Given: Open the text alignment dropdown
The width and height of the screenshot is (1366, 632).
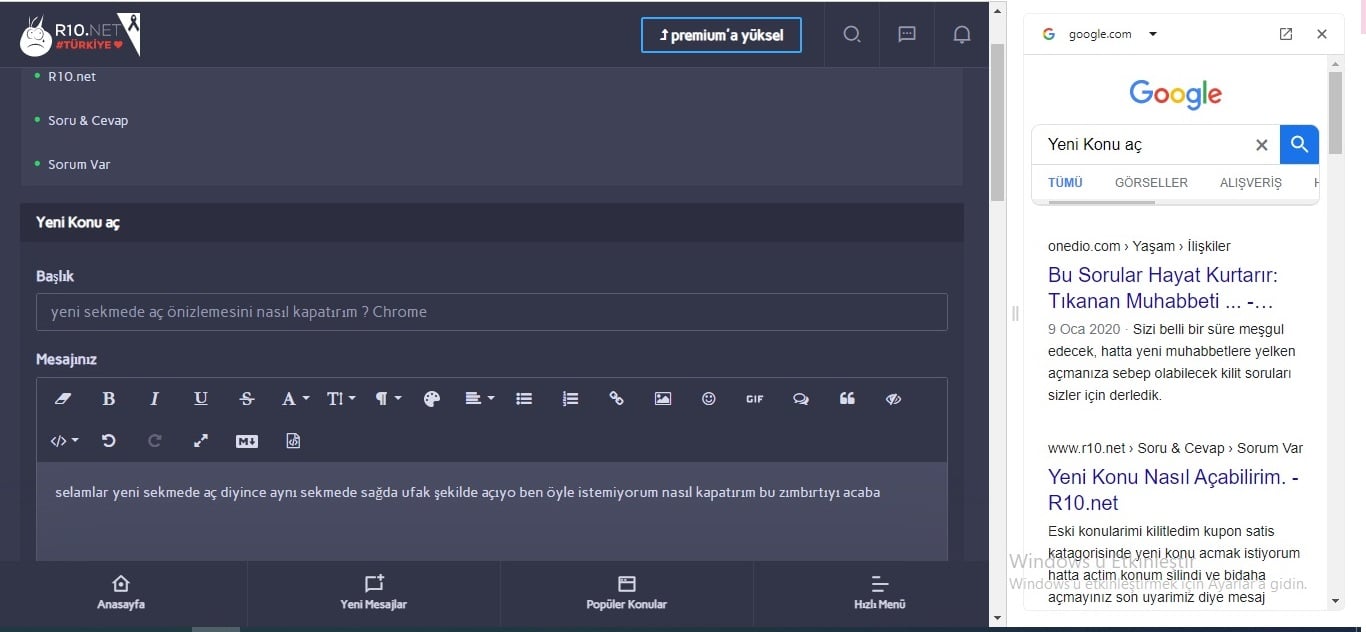Looking at the screenshot, I should tap(480, 399).
